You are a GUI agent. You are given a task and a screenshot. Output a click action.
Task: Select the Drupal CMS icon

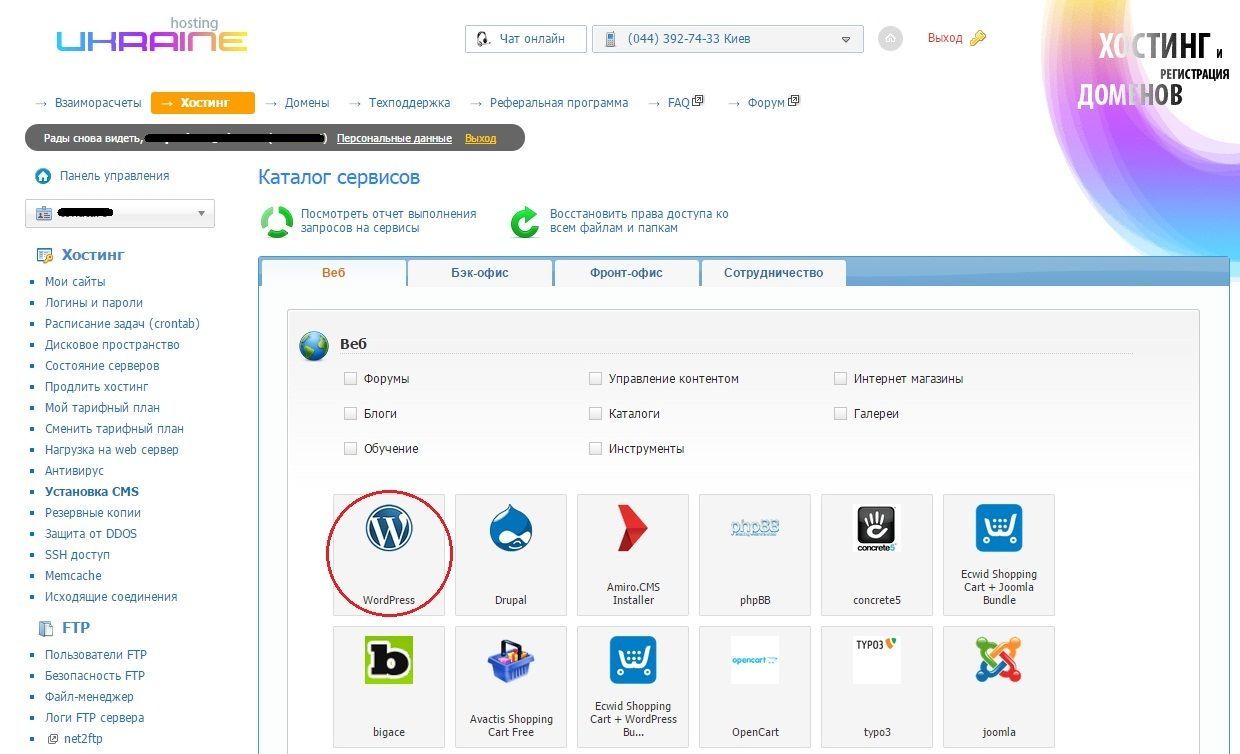(511, 529)
